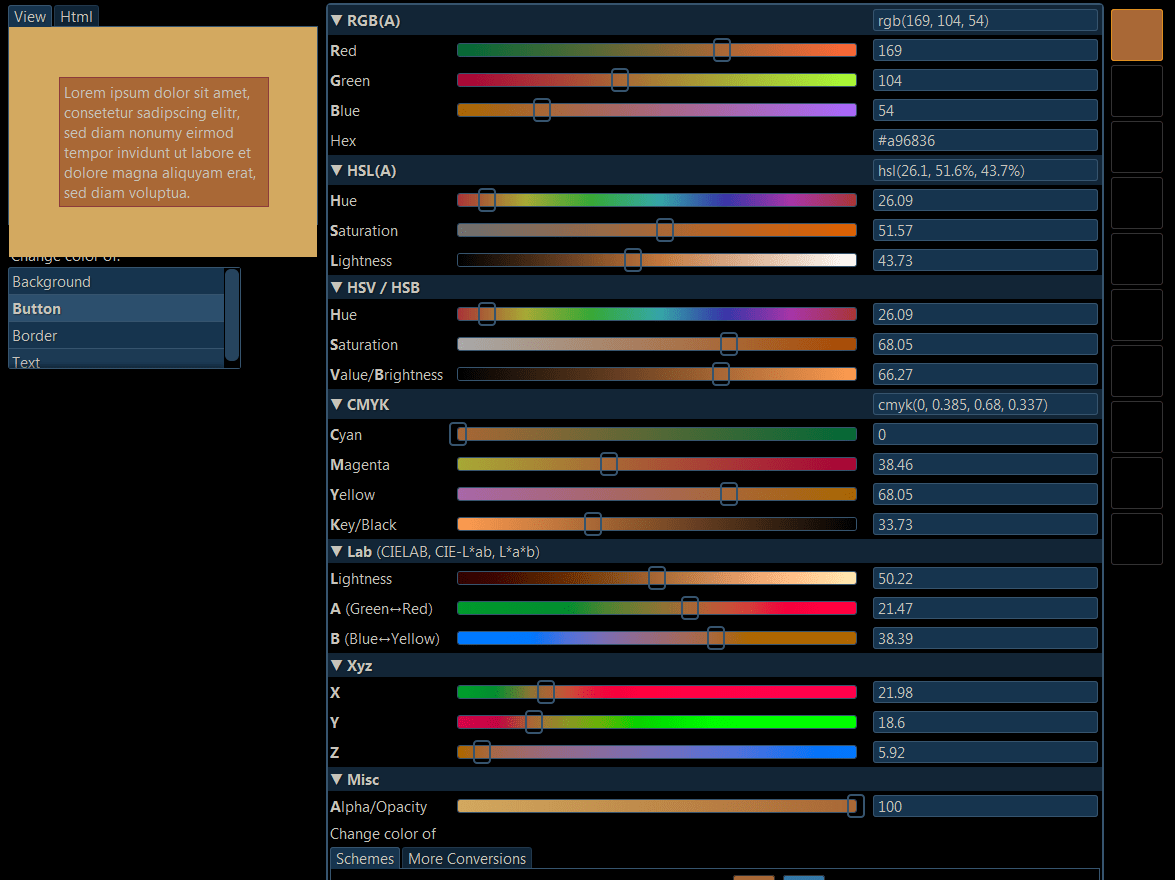
Task: Click the HSL Saturation field 51.57
Action: point(985,231)
